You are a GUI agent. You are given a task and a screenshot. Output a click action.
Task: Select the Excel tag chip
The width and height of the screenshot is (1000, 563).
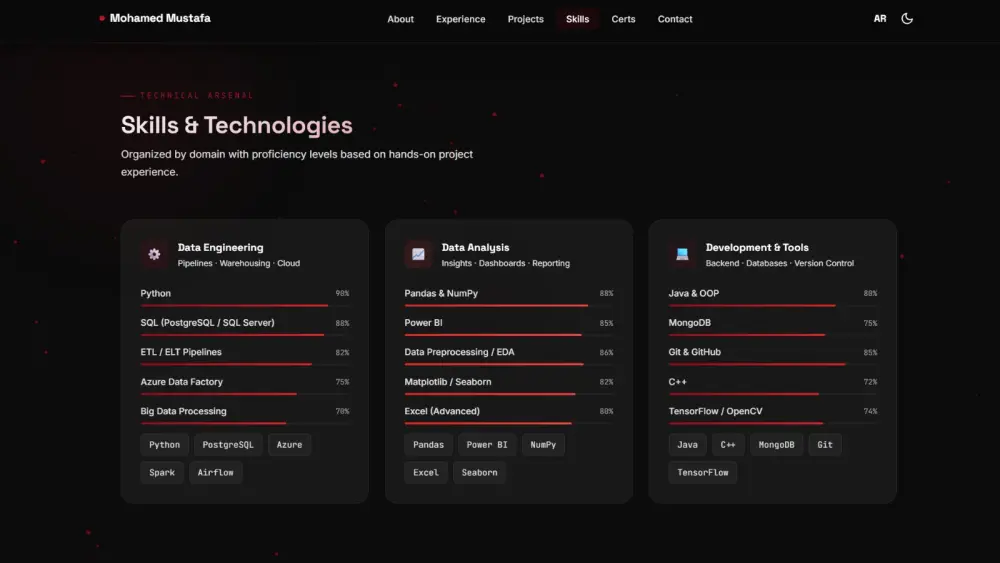(x=425, y=472)
